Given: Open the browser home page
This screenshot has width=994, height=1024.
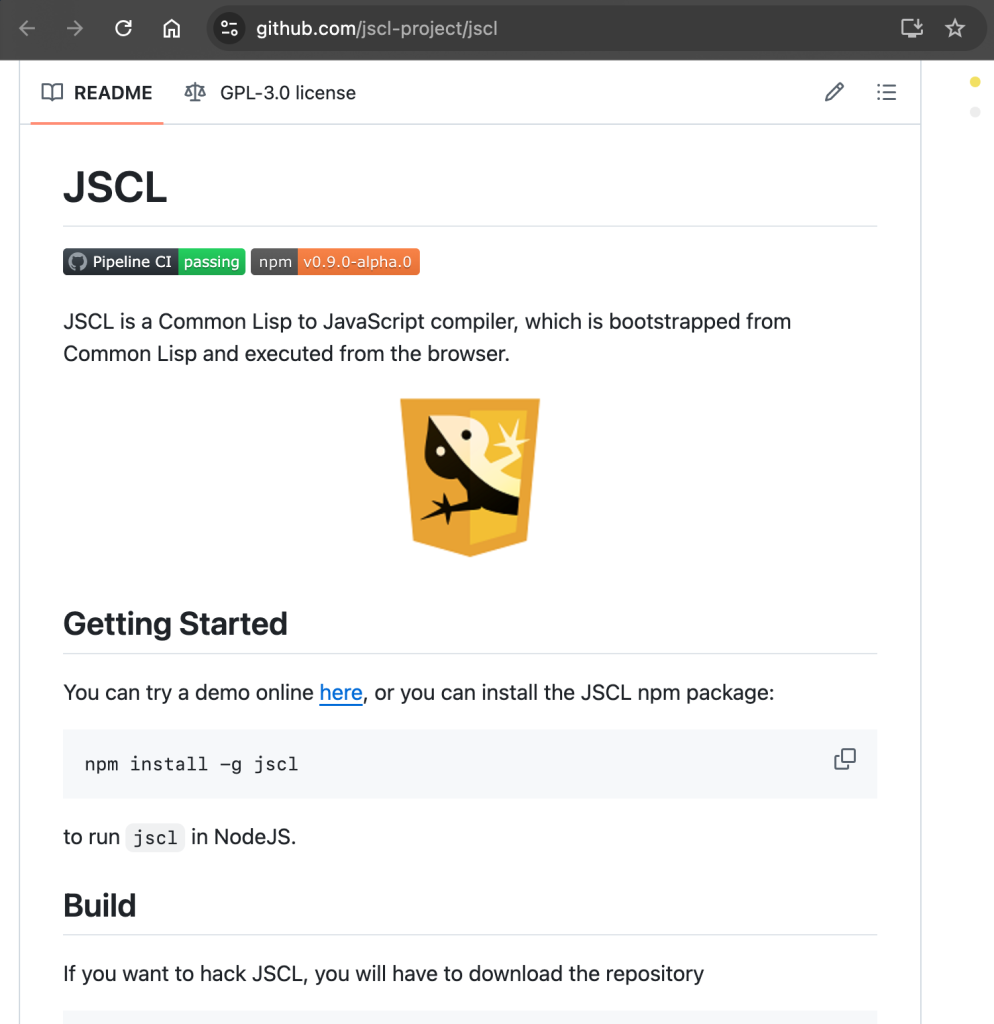Looking at the screenshot, I should coord(171,28).
